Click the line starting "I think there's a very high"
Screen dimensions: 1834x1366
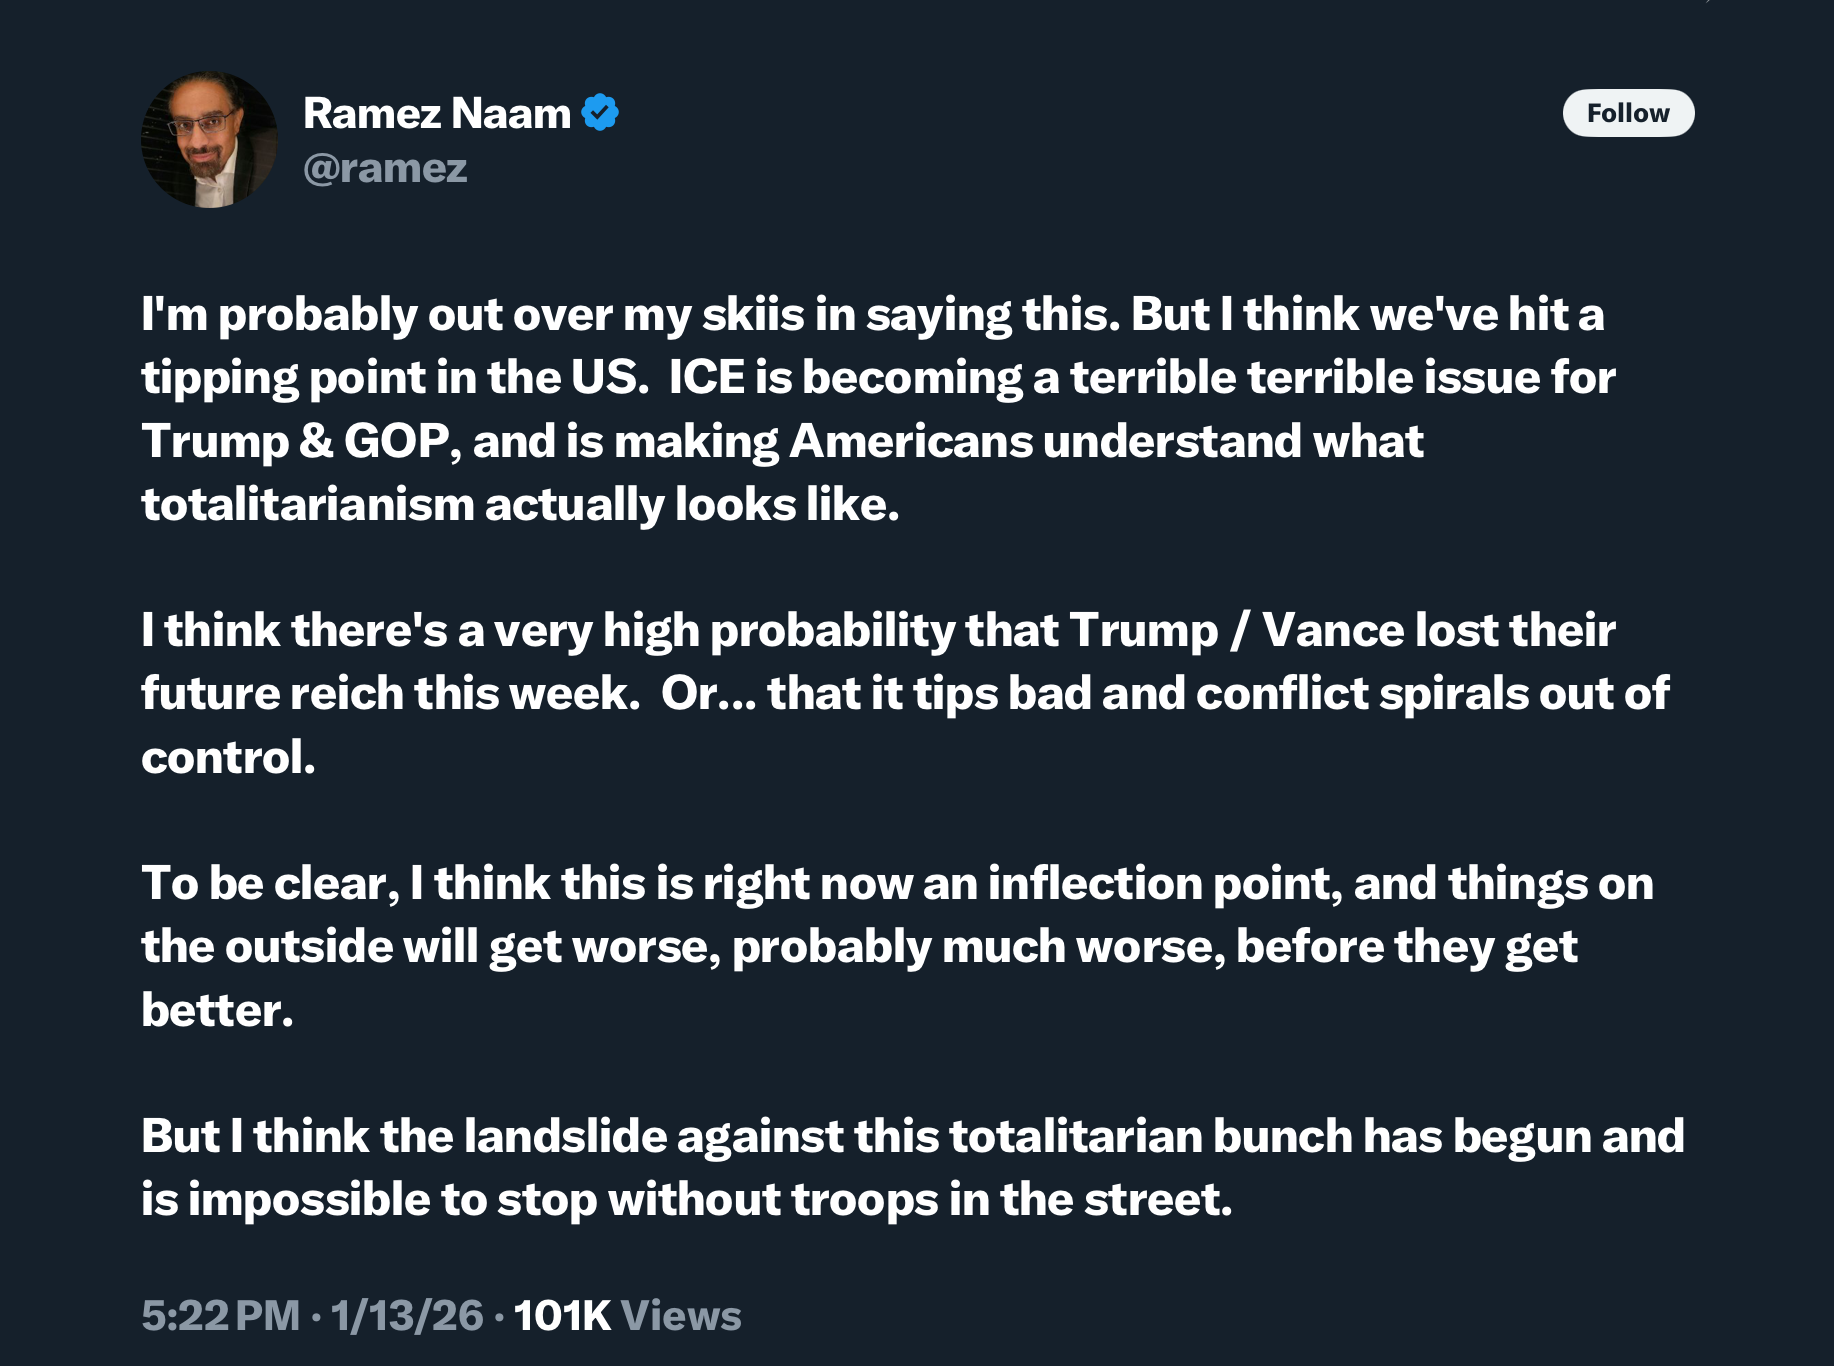point(878,630)
